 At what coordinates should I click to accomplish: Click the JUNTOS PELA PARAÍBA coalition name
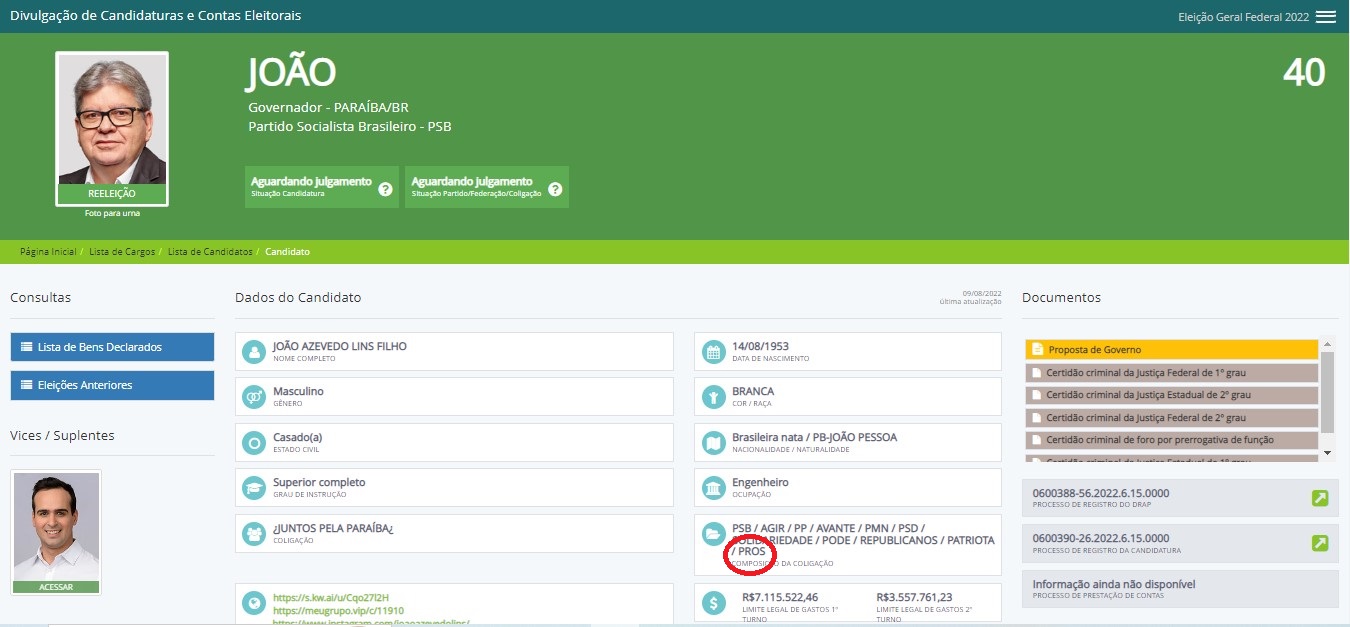[x=333, y=528]
